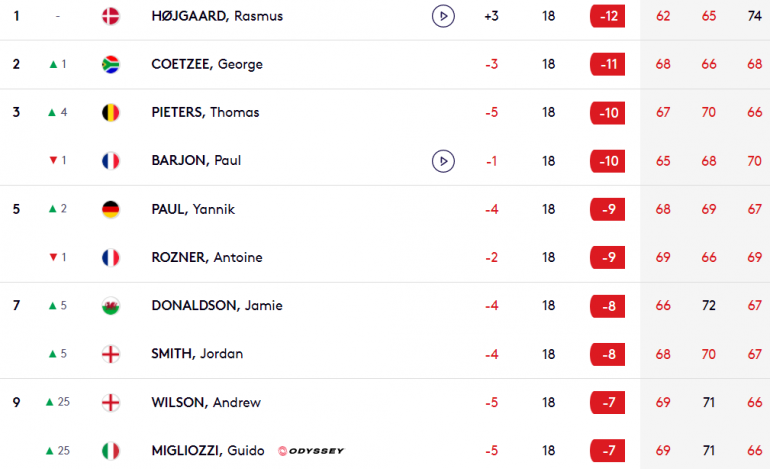Click the -11 total score badge for Coetzee
The width and height of the screenshot is (770, 469).
pyautogui.click(x=607, y=64)
